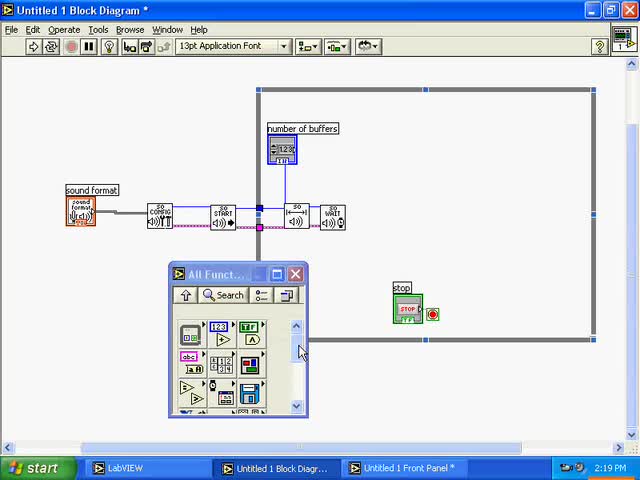Click palette scrollbar up arrow
This screenshot has height=480, width=640.
pyautogui.click(x=297, y=326)
